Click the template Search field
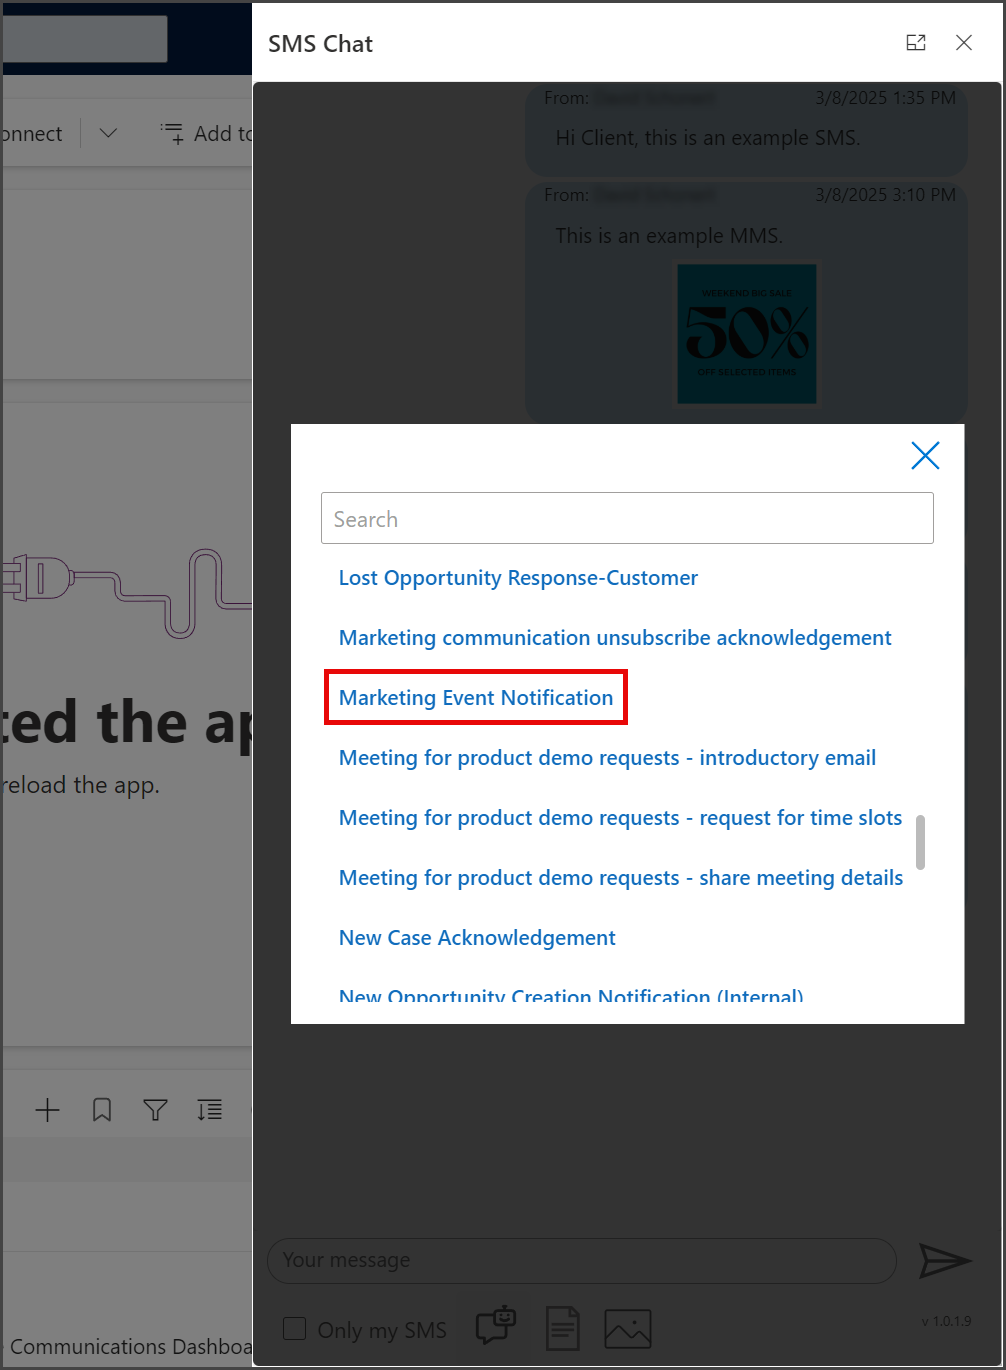Image resolution: width=1006 pixels, height=1370 pixels. (627, 518)
